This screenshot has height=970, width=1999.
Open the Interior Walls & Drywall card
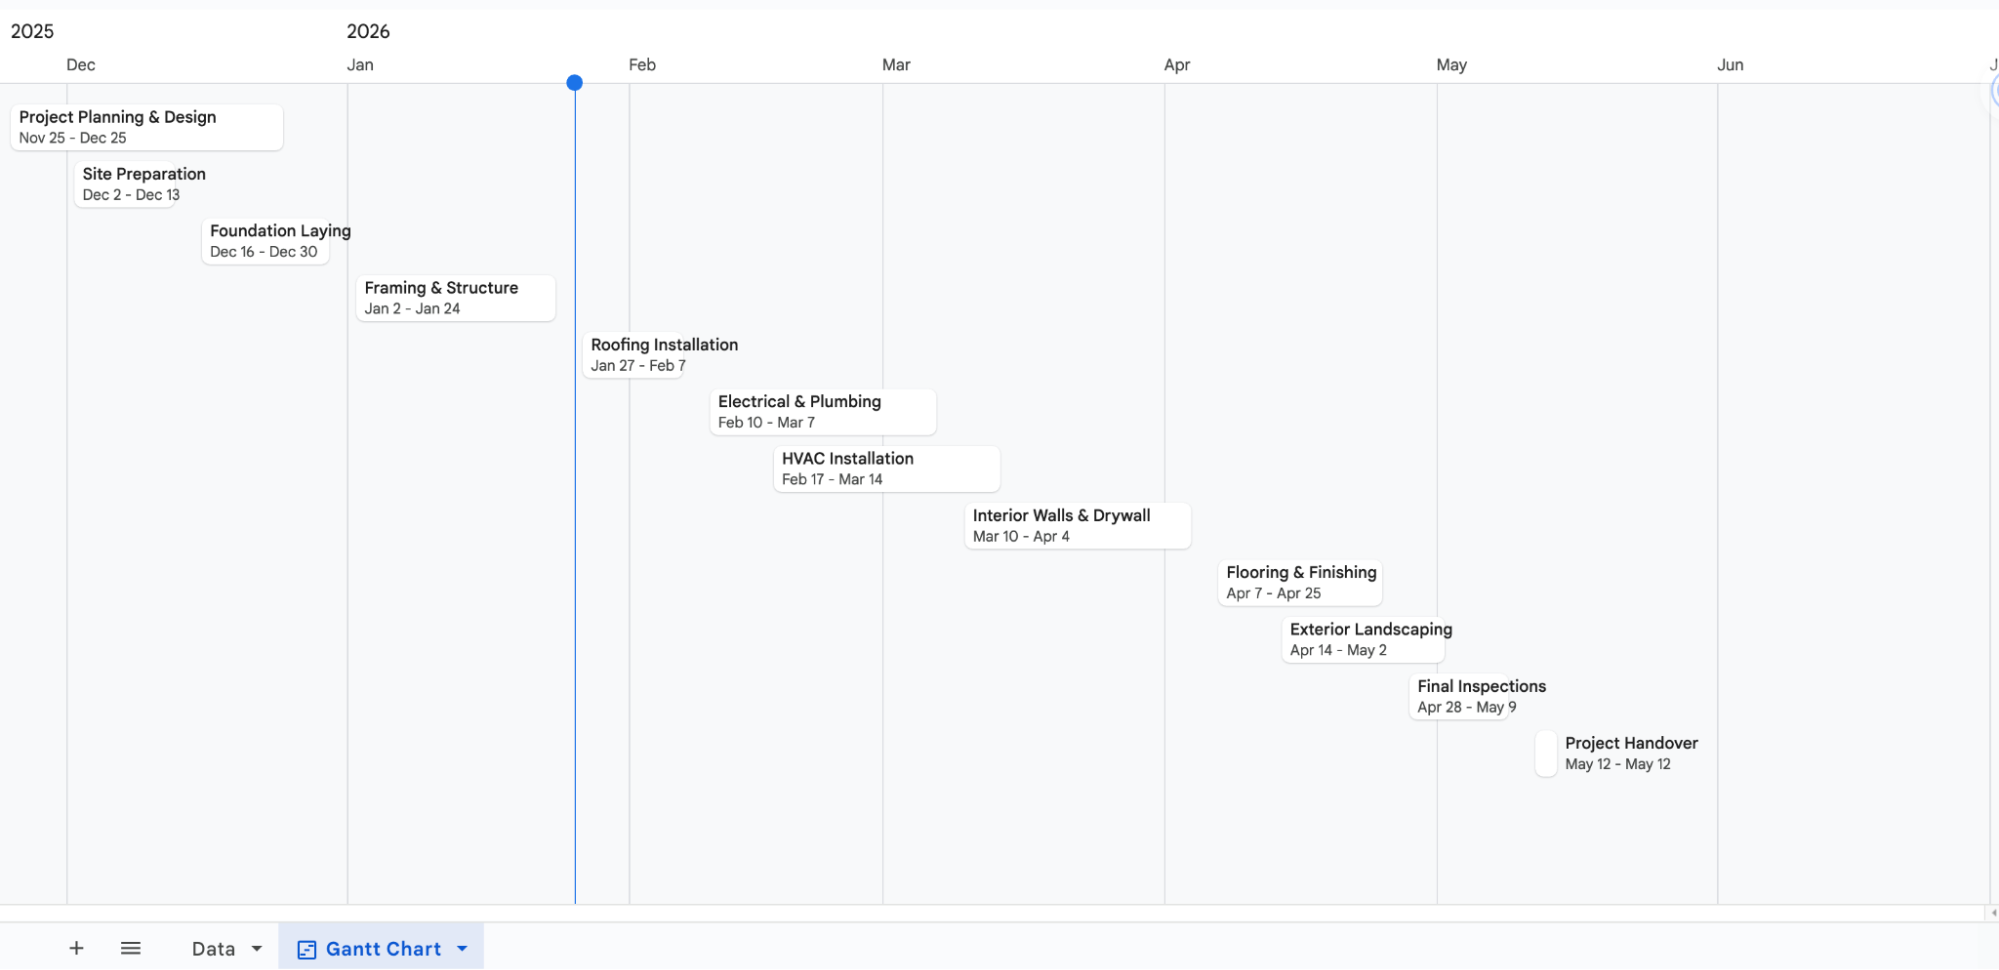1077,525
